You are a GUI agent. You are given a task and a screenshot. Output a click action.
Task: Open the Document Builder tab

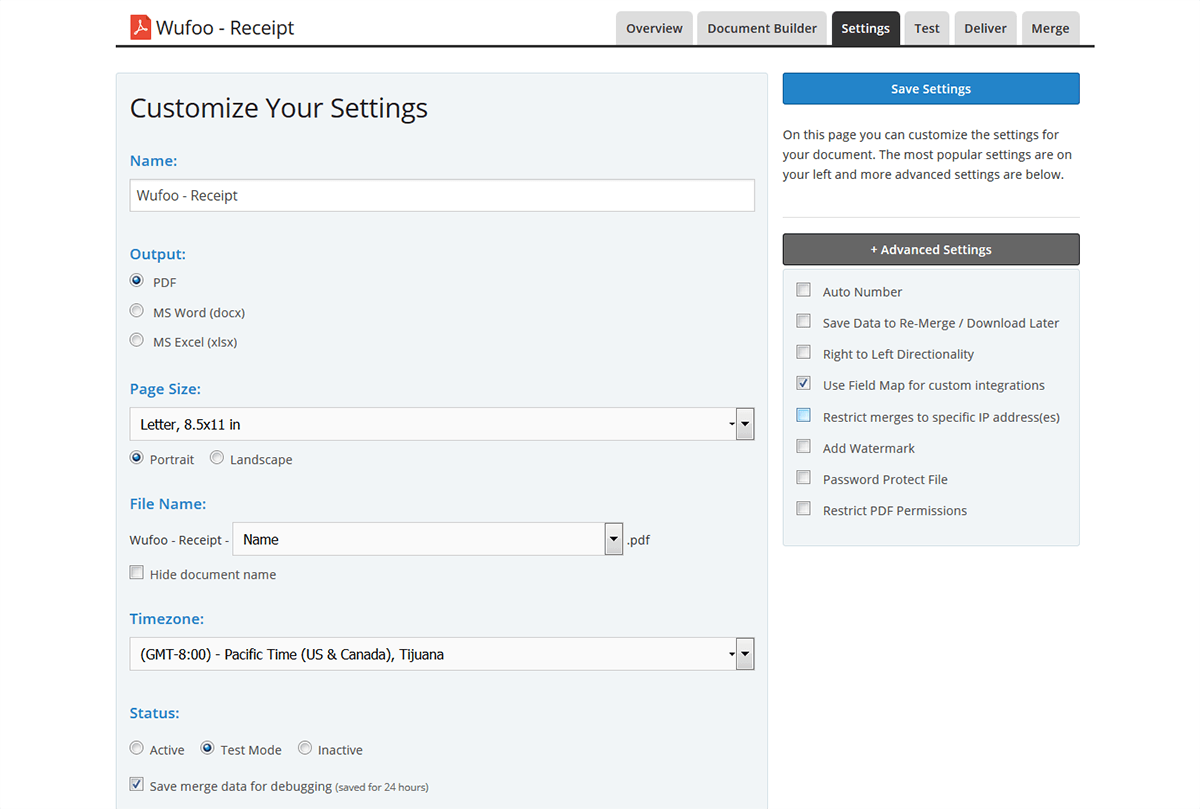[762, 29]
